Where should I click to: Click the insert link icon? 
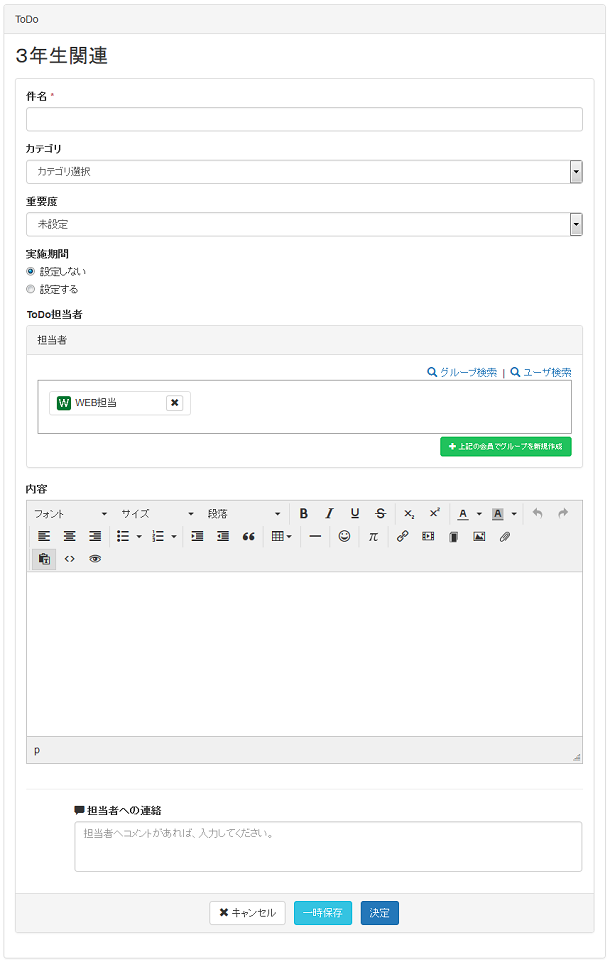[x=403, y=536]
